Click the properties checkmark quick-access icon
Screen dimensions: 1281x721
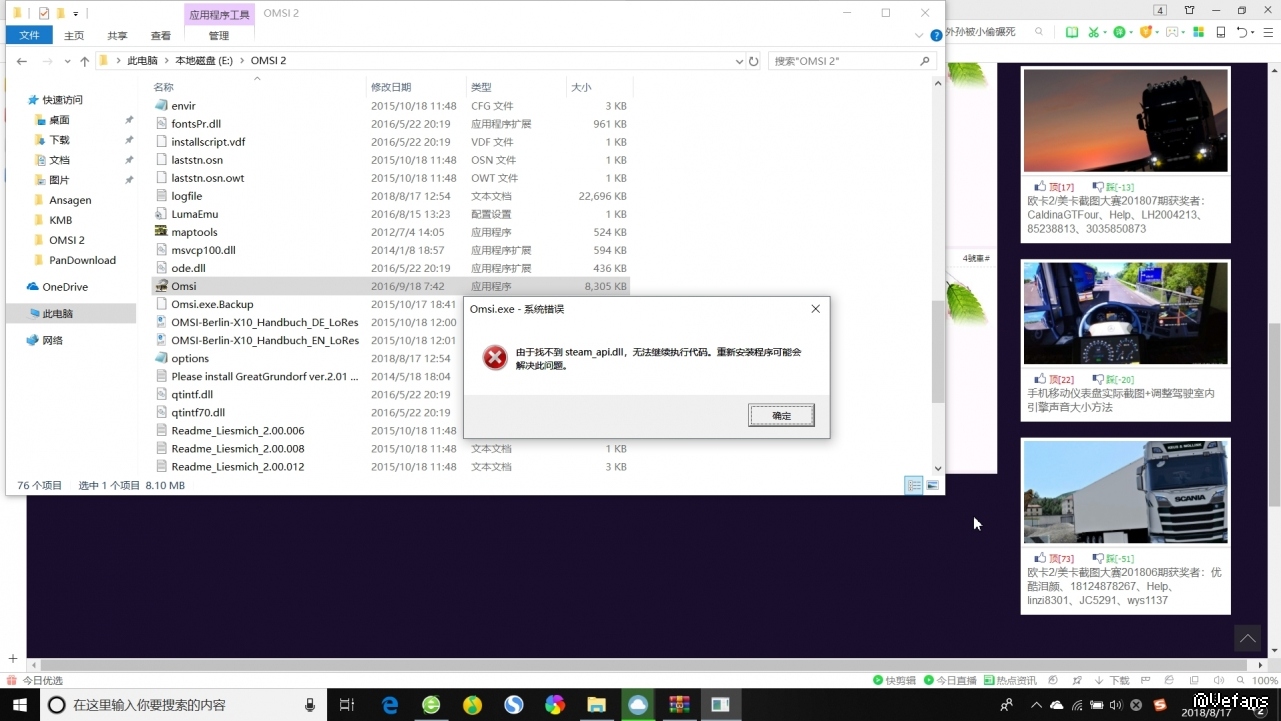coord(43,14)
